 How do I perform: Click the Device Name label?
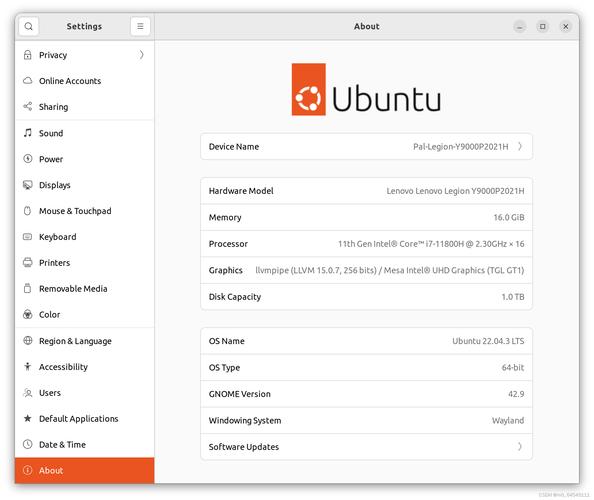pos(234,147)
